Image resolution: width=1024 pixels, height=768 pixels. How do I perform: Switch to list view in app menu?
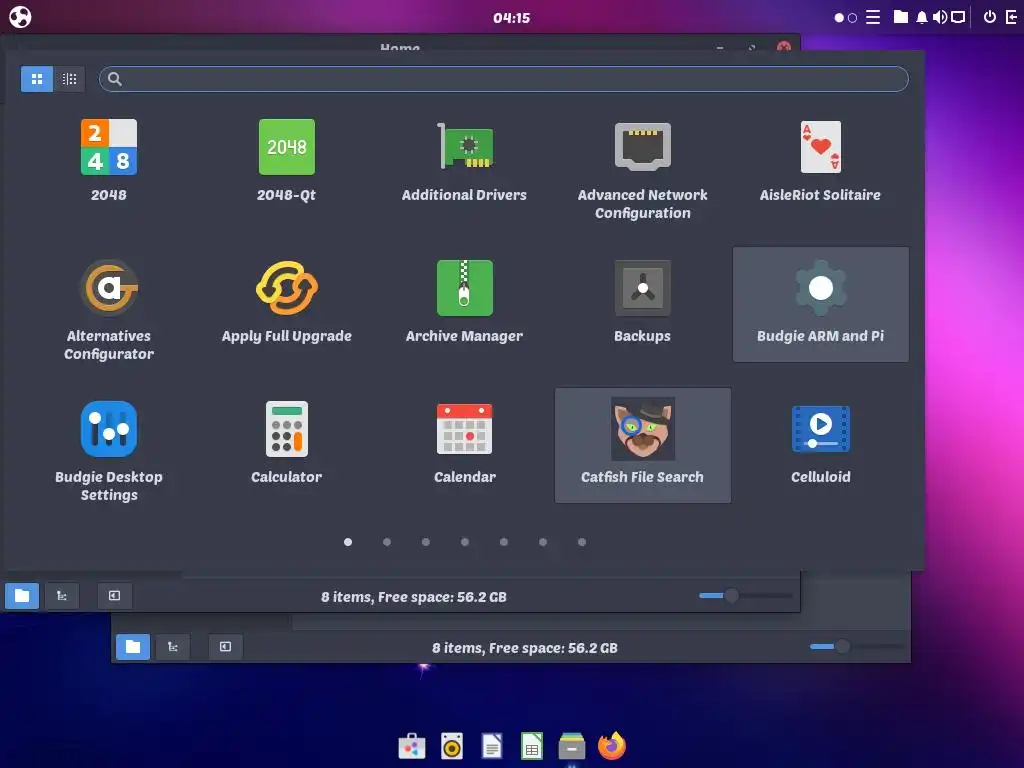pos(69,79)
